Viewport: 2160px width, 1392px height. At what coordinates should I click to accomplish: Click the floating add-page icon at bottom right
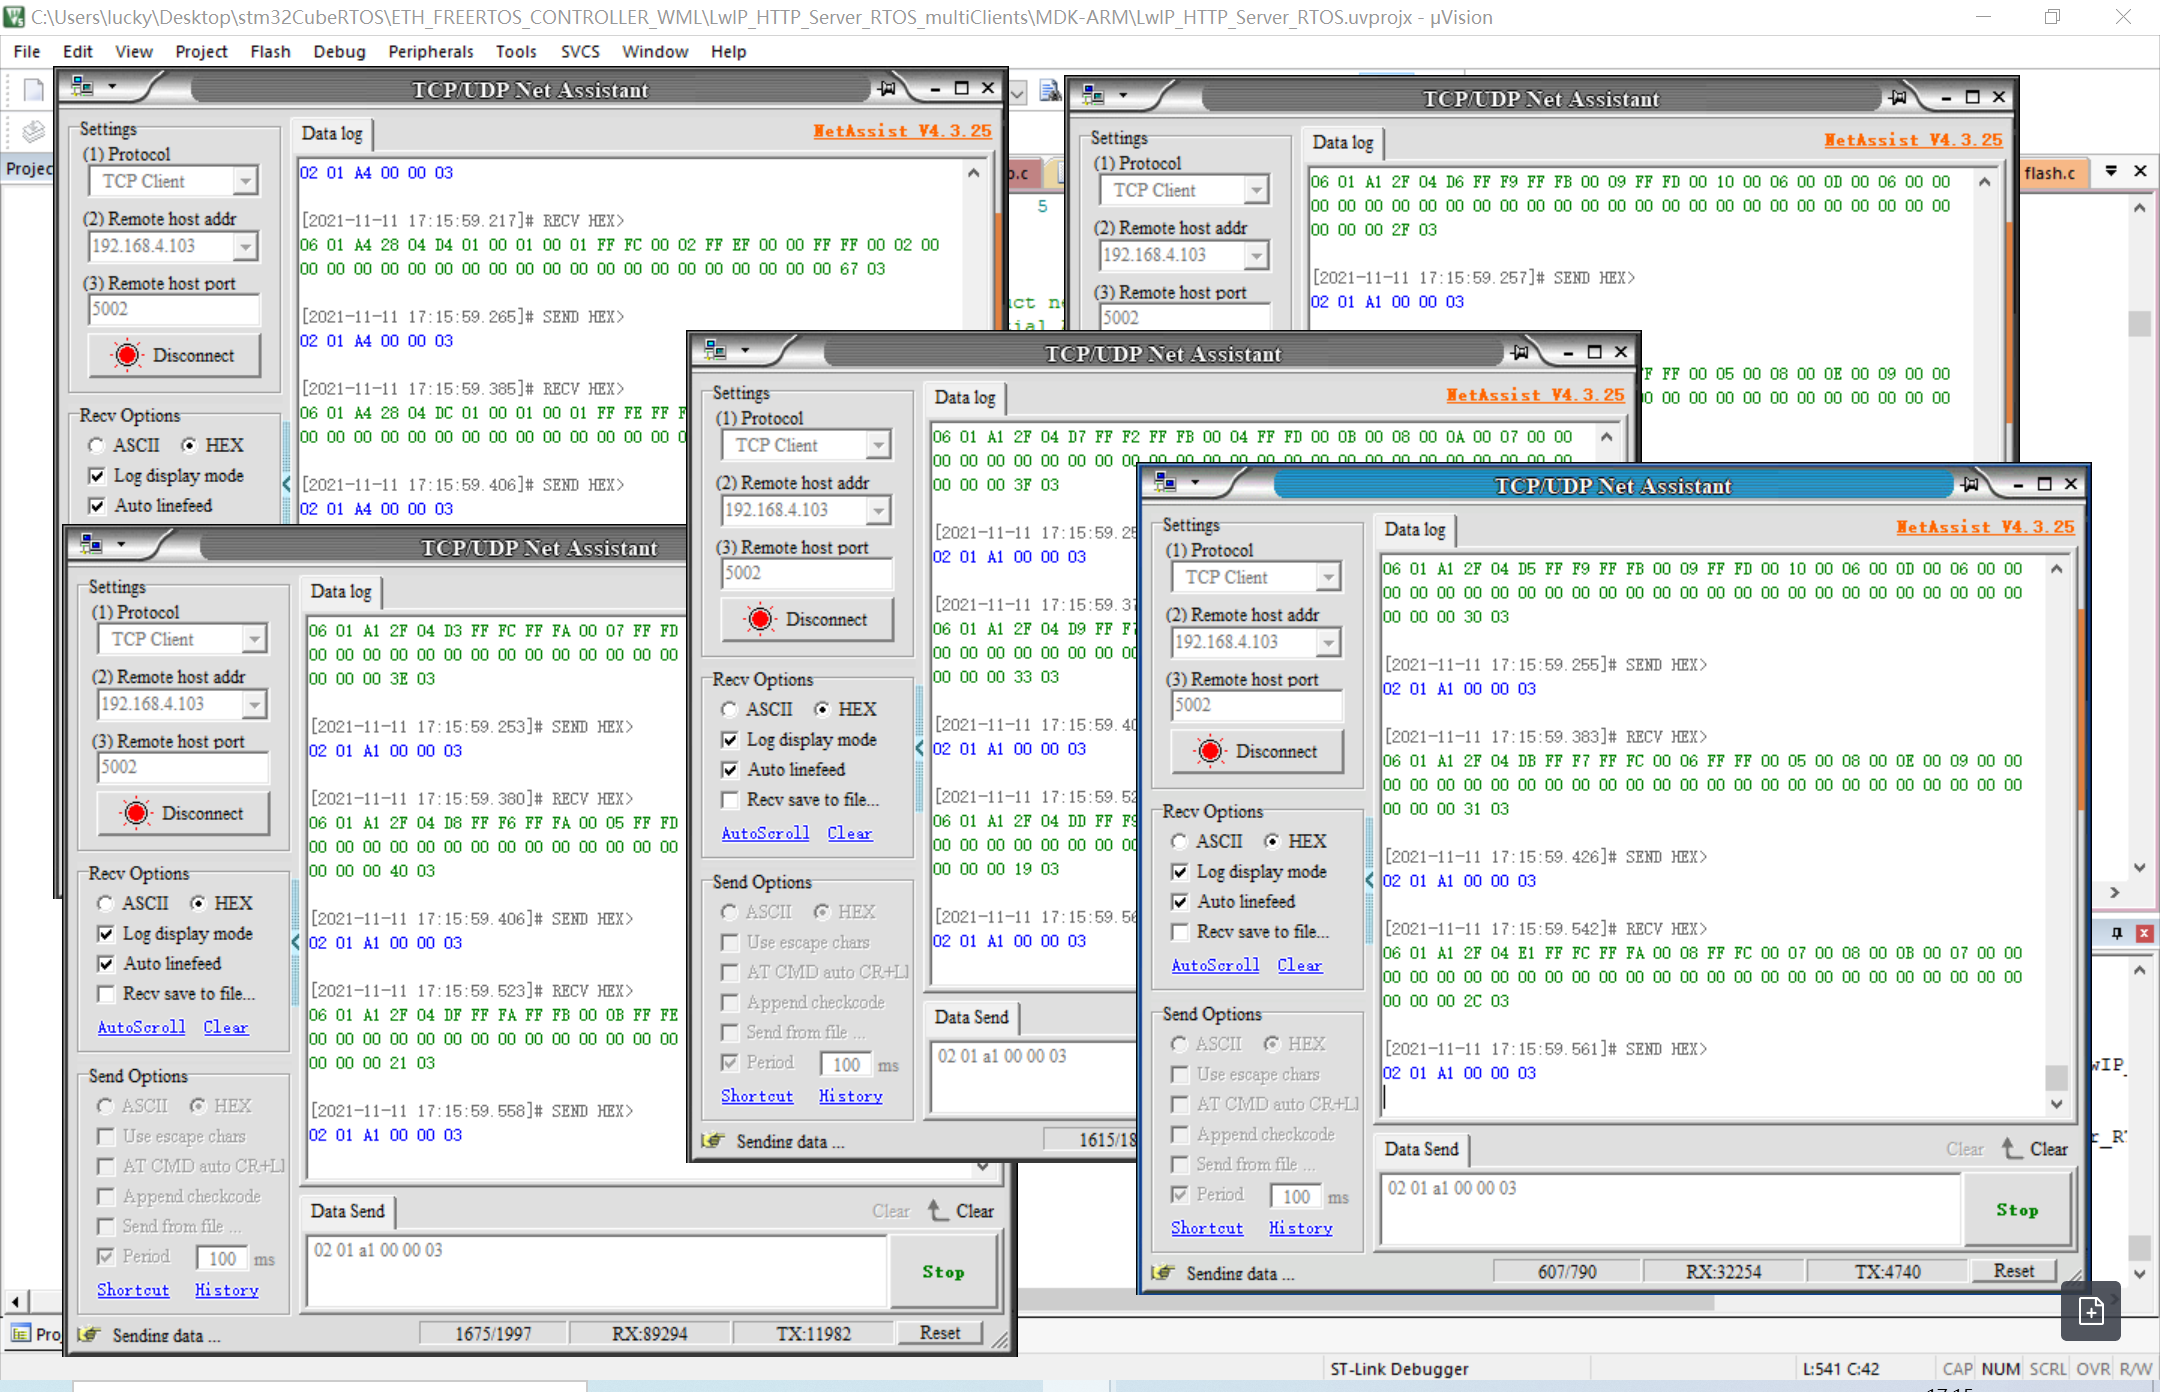(x=2090, y=1310)
